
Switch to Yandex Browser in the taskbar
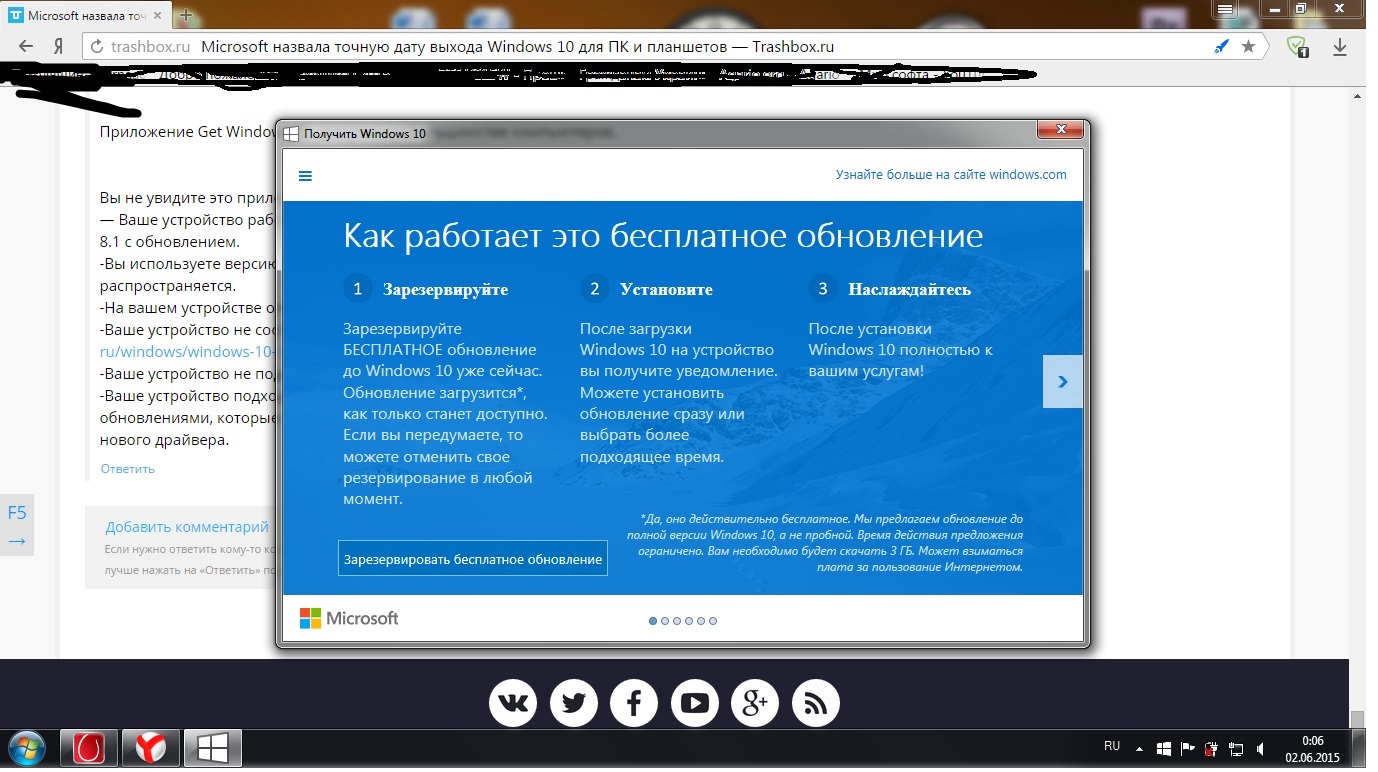(151, 748)
